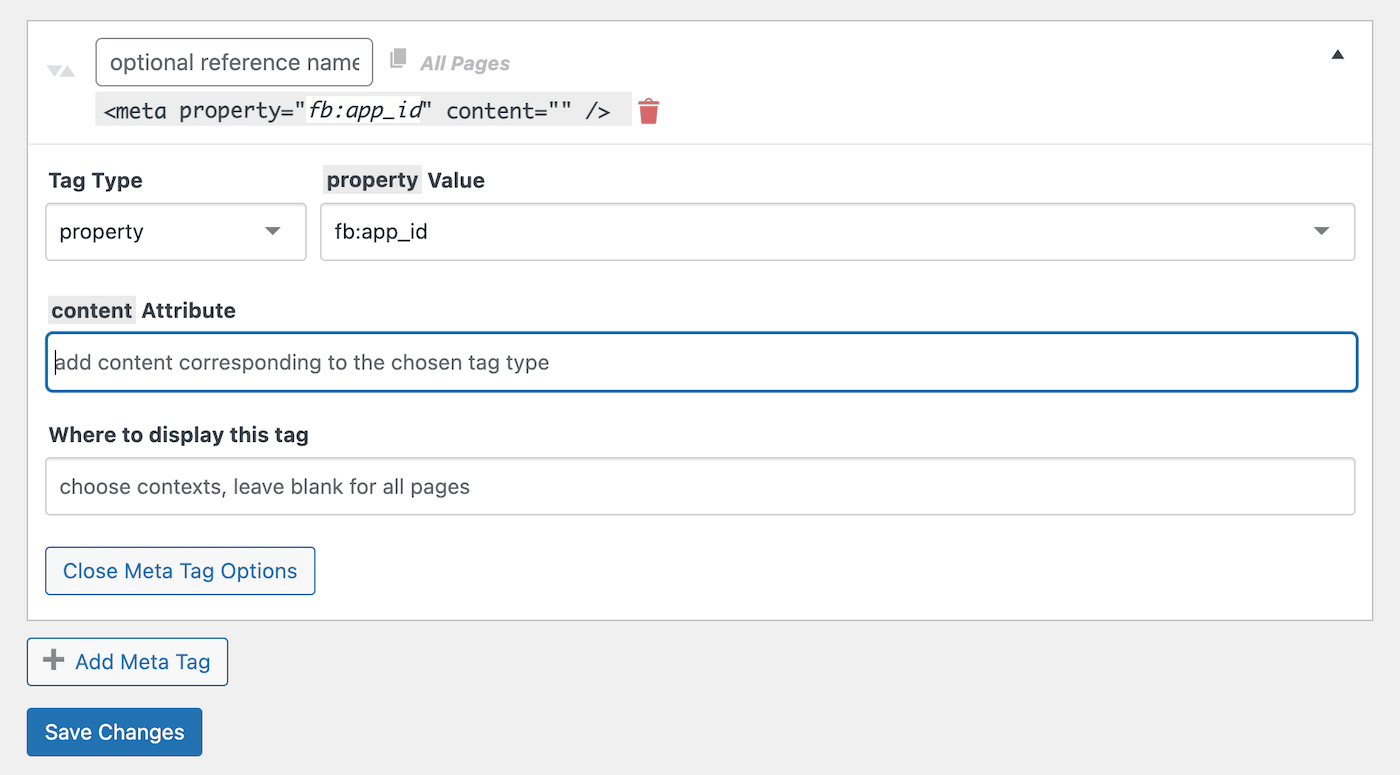The height and width of the screenshot is (775, 1400).
Task: Click the content Attribute text field
Action: (700, 362)
